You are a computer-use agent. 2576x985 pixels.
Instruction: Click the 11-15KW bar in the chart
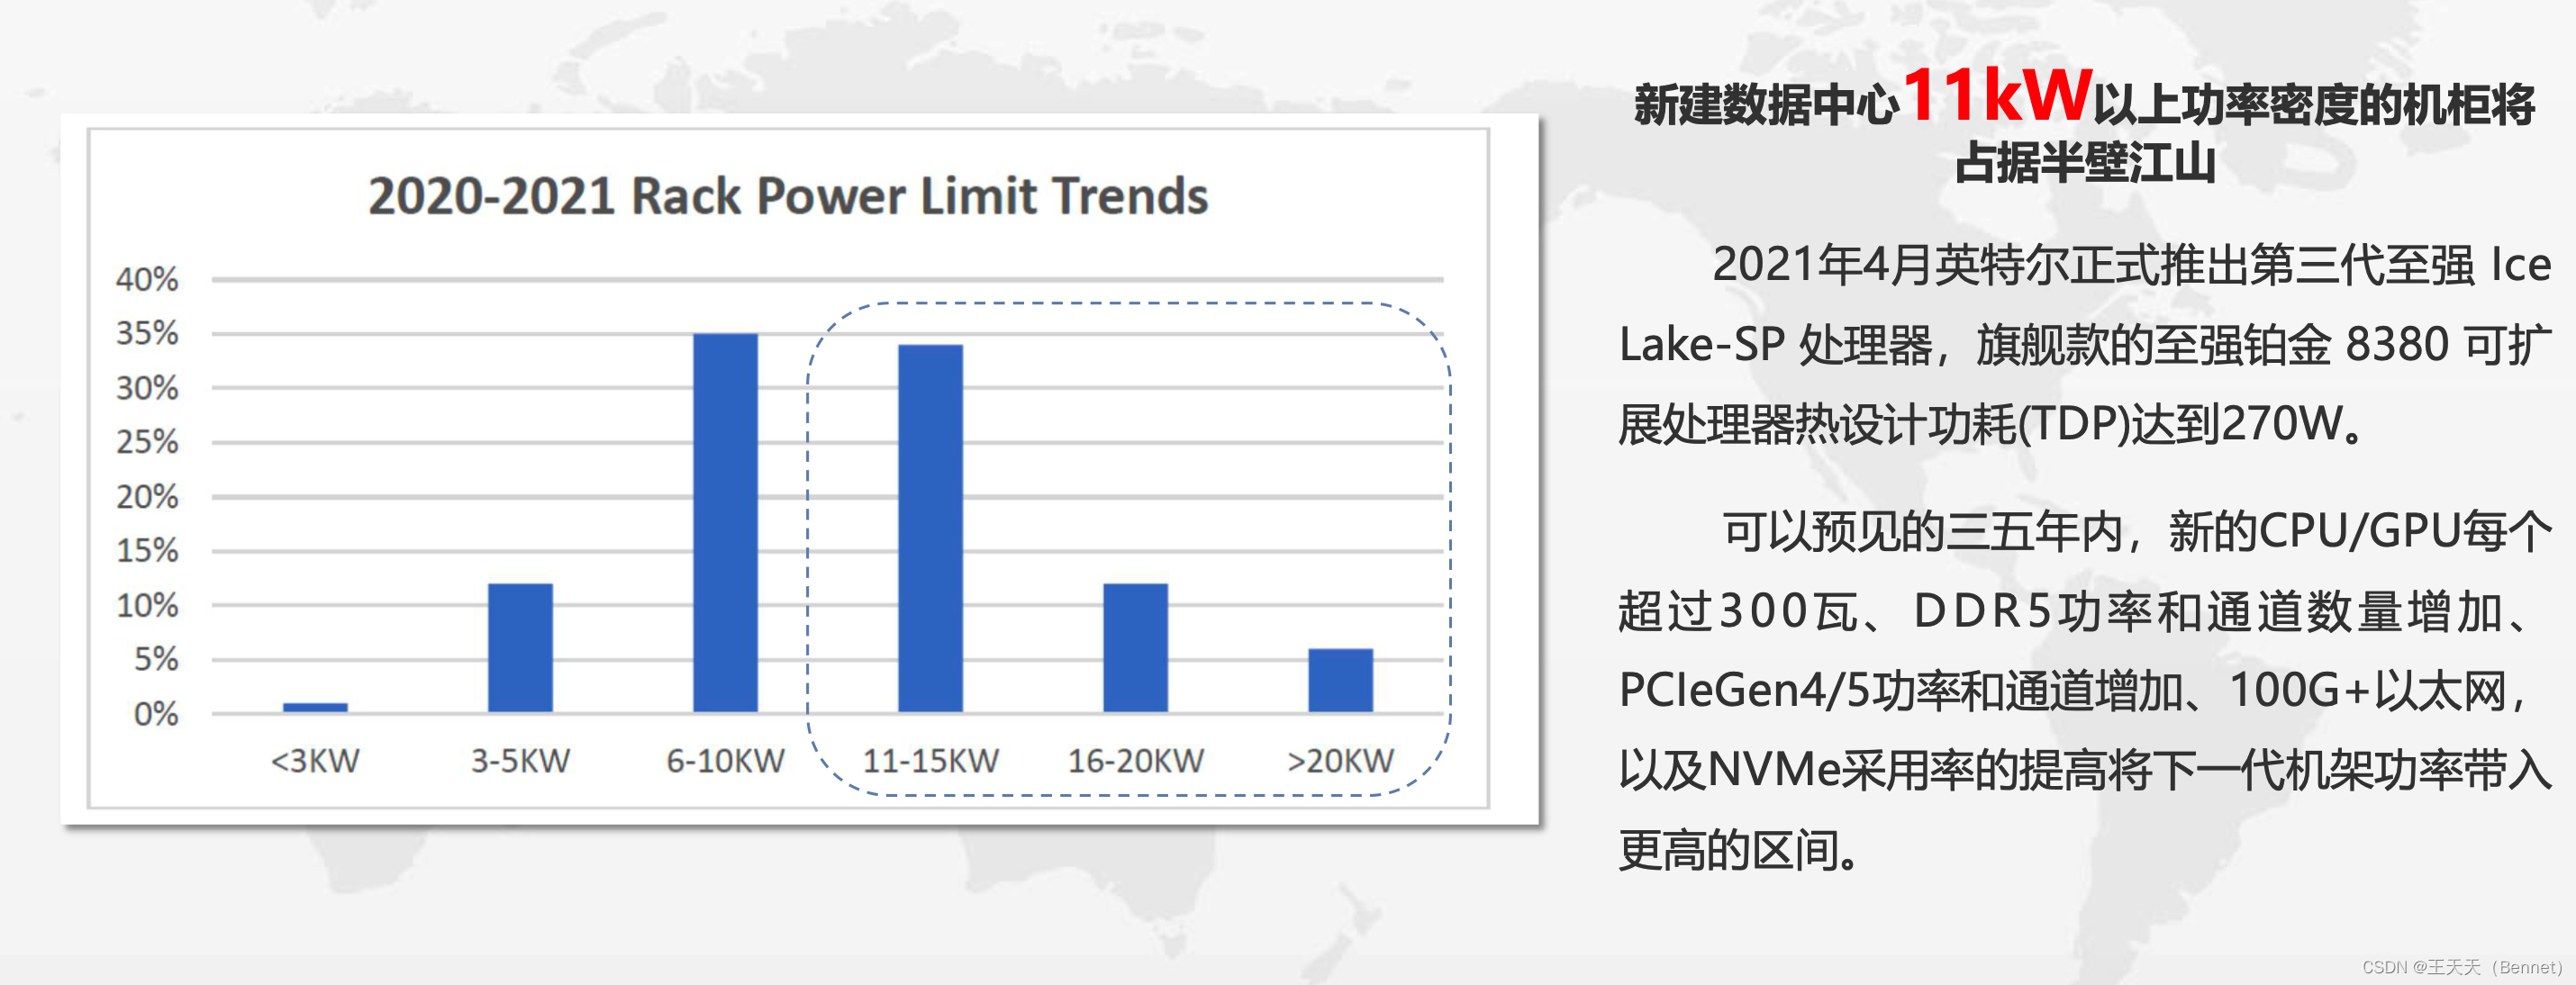(930, 528)
